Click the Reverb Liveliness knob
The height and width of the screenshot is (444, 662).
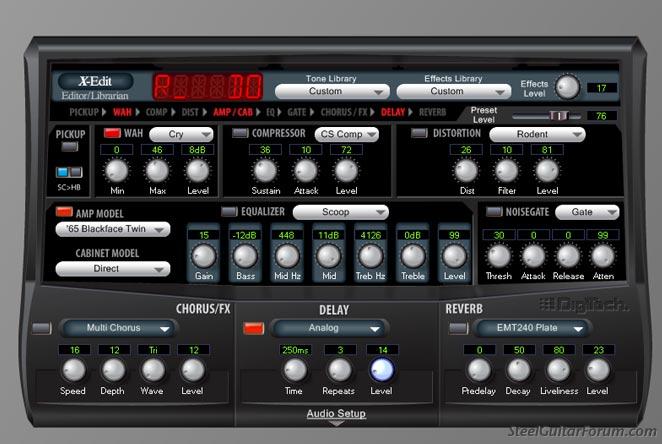pos(559,370)
